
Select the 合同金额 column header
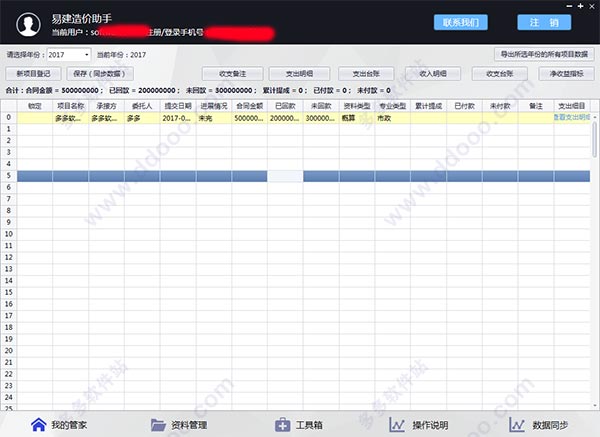(x=249, y=106)
